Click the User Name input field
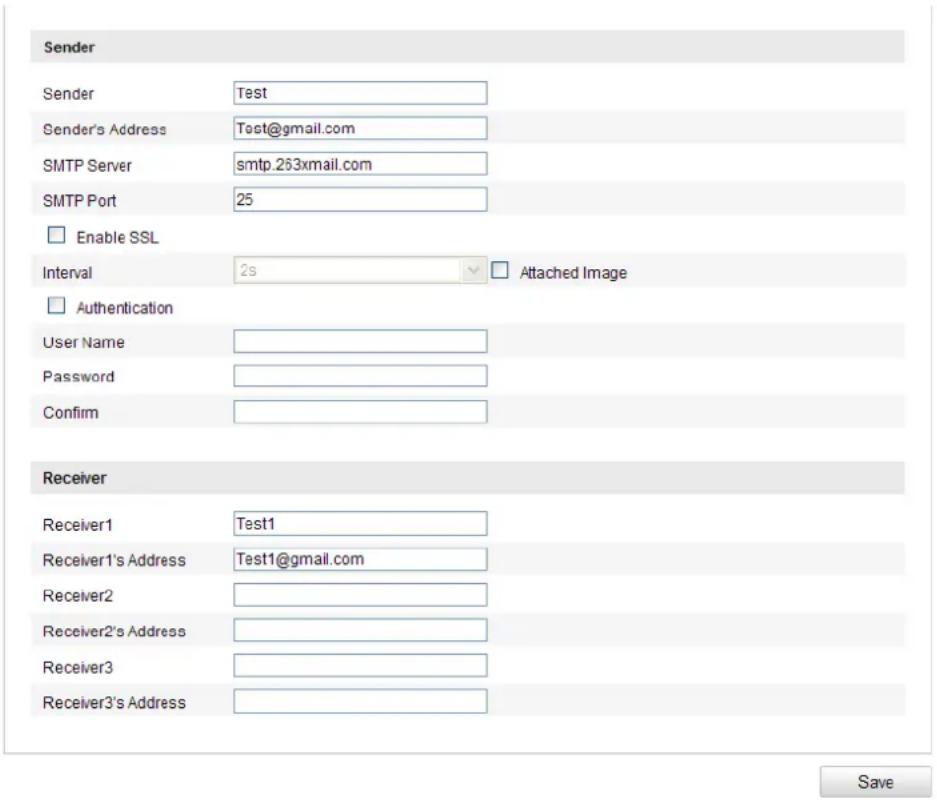 (360, 341)
